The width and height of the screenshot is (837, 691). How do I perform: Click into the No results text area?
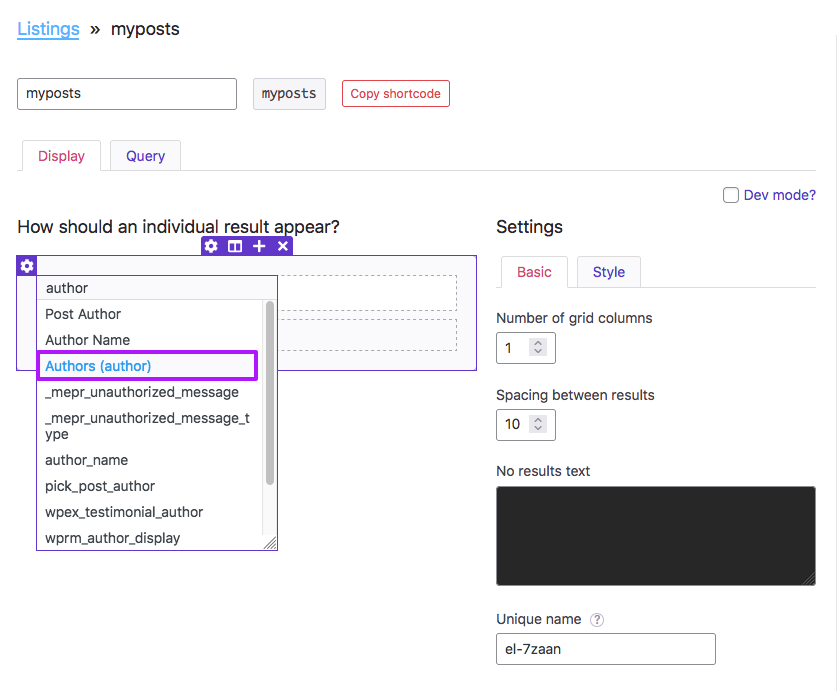655,535
